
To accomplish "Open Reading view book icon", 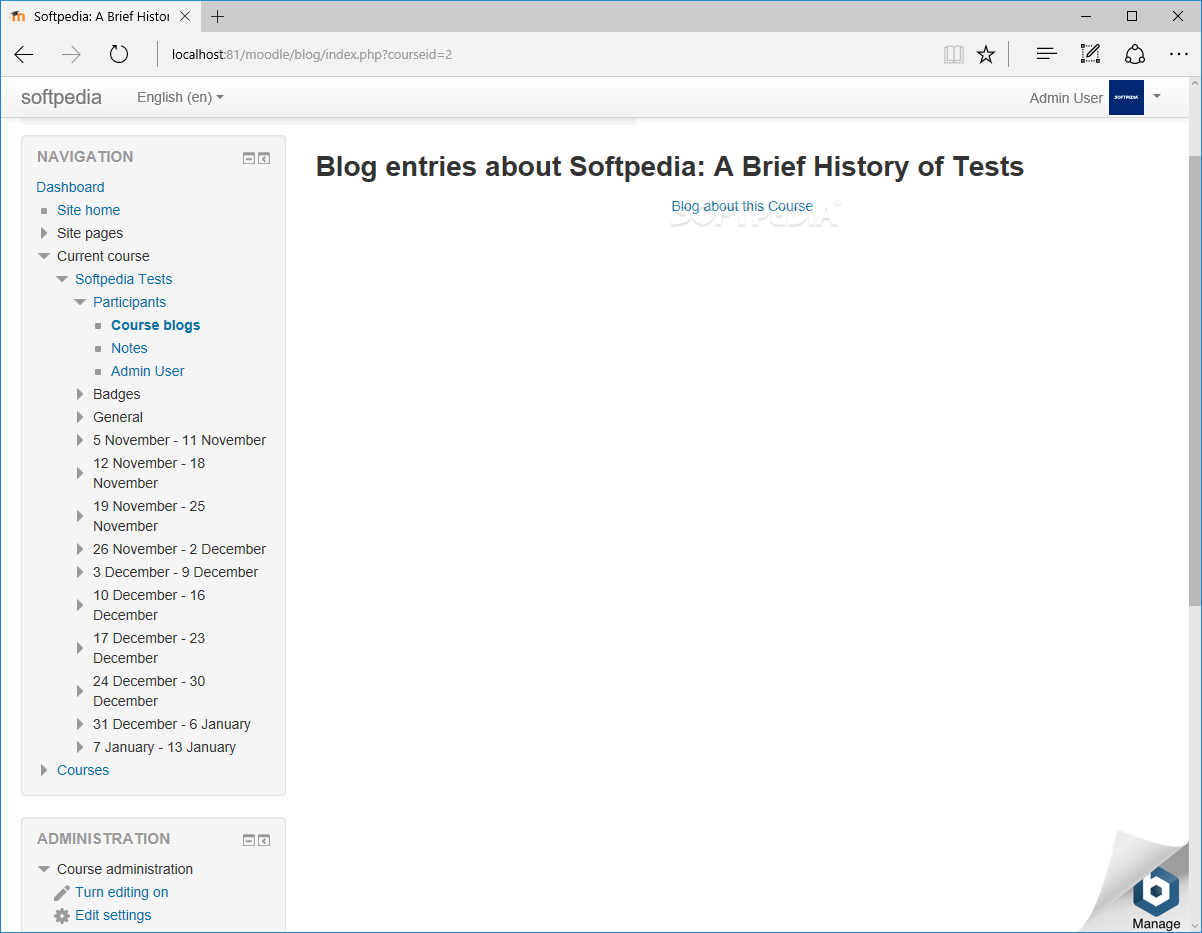I will point(954,54).
